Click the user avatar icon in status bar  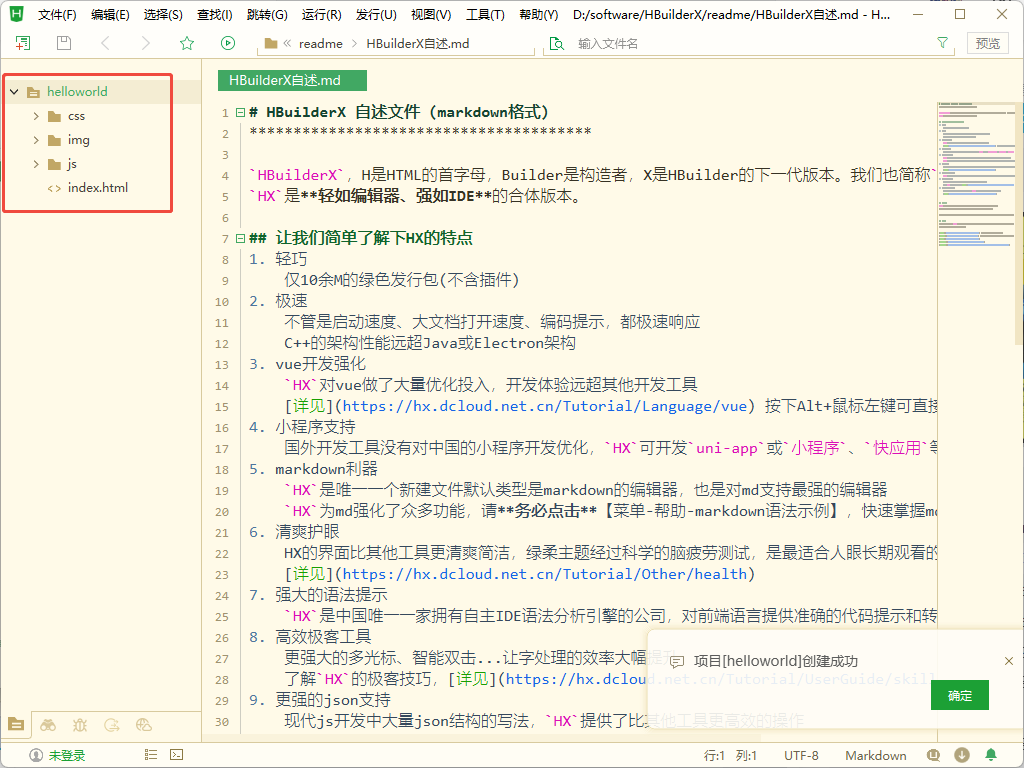[37, 756]
